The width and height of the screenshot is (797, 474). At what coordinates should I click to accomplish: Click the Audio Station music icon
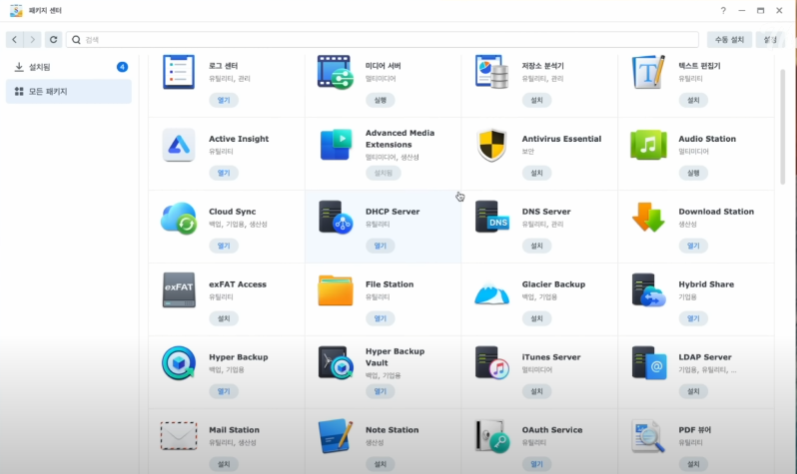point(648,145)
